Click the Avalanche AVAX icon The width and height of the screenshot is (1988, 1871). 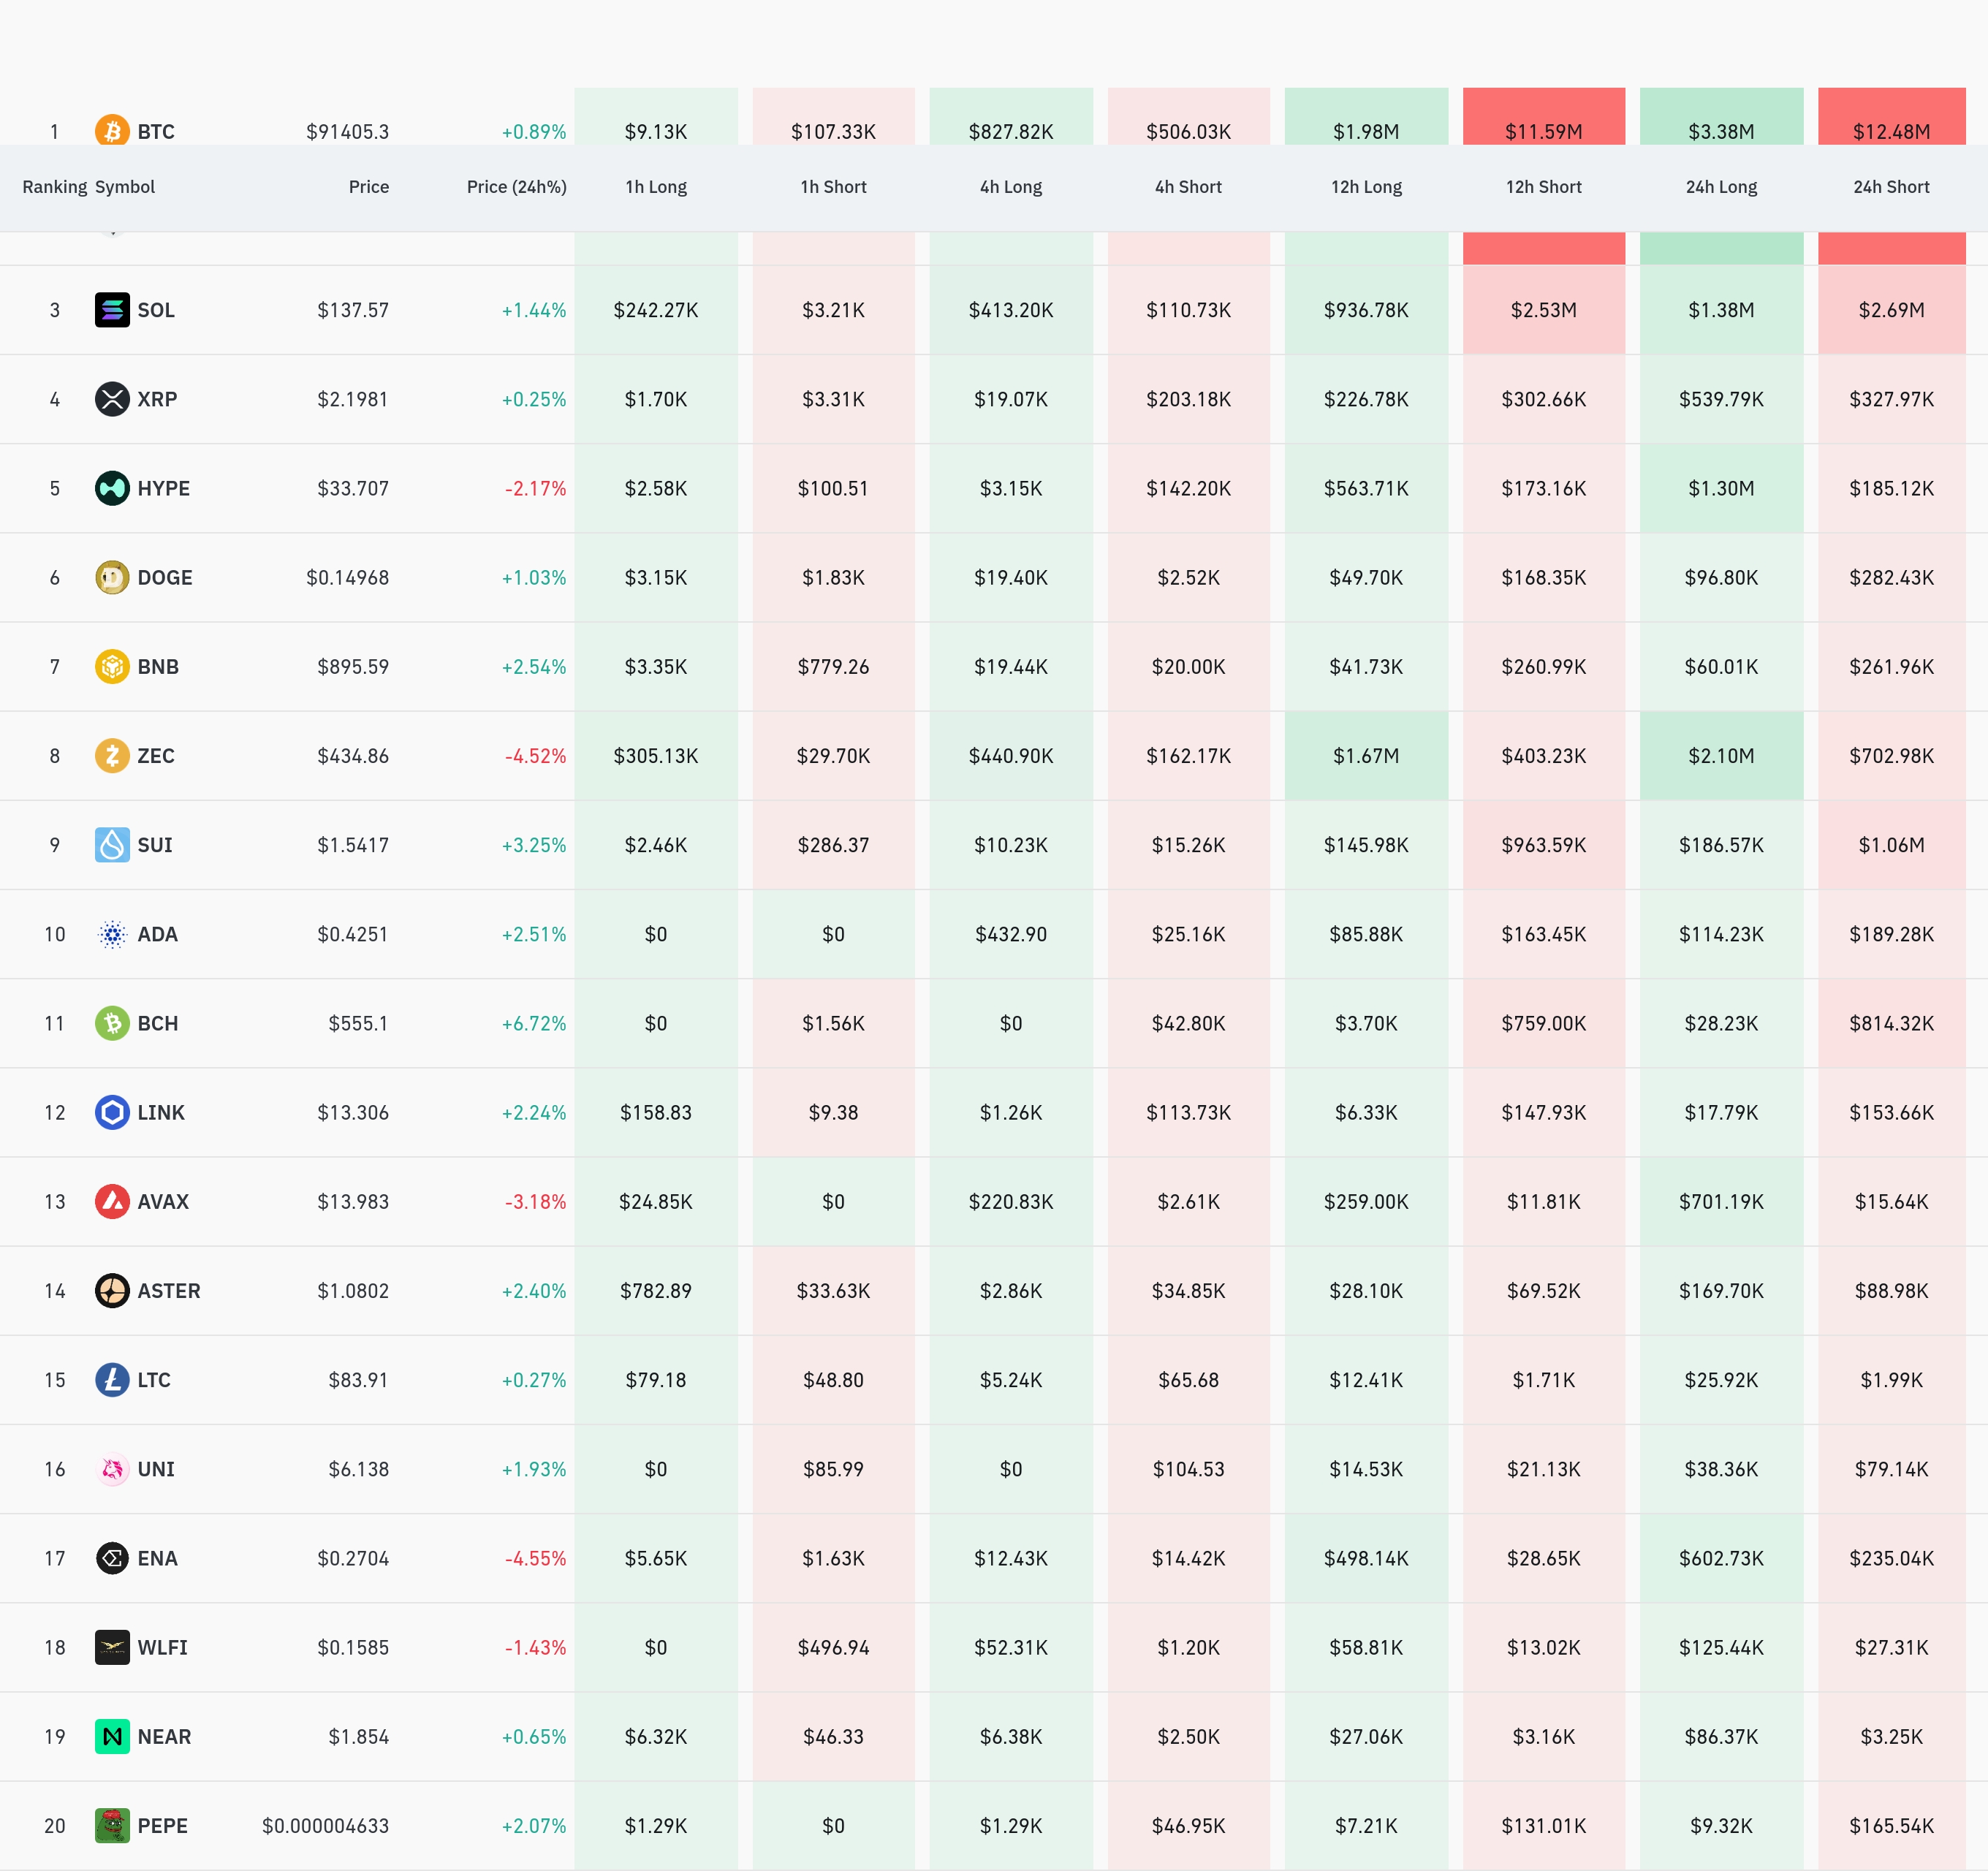(x=112, y=1201)
